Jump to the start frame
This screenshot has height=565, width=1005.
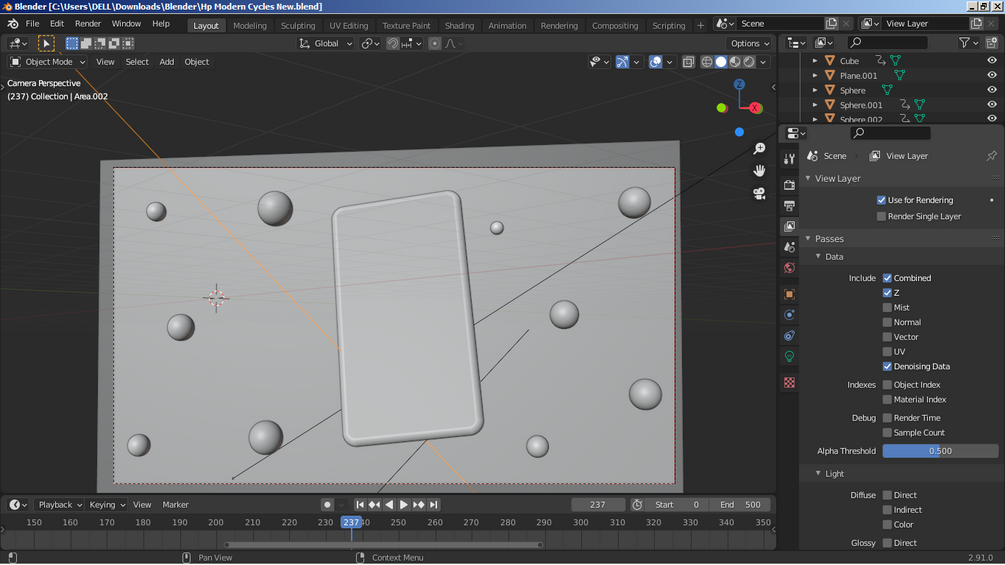360,505
